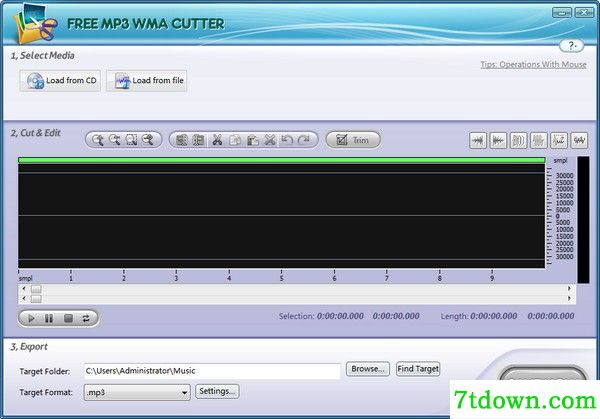600x419 pixels.
Task: Click the Target Folder path field
Action: 212,371
